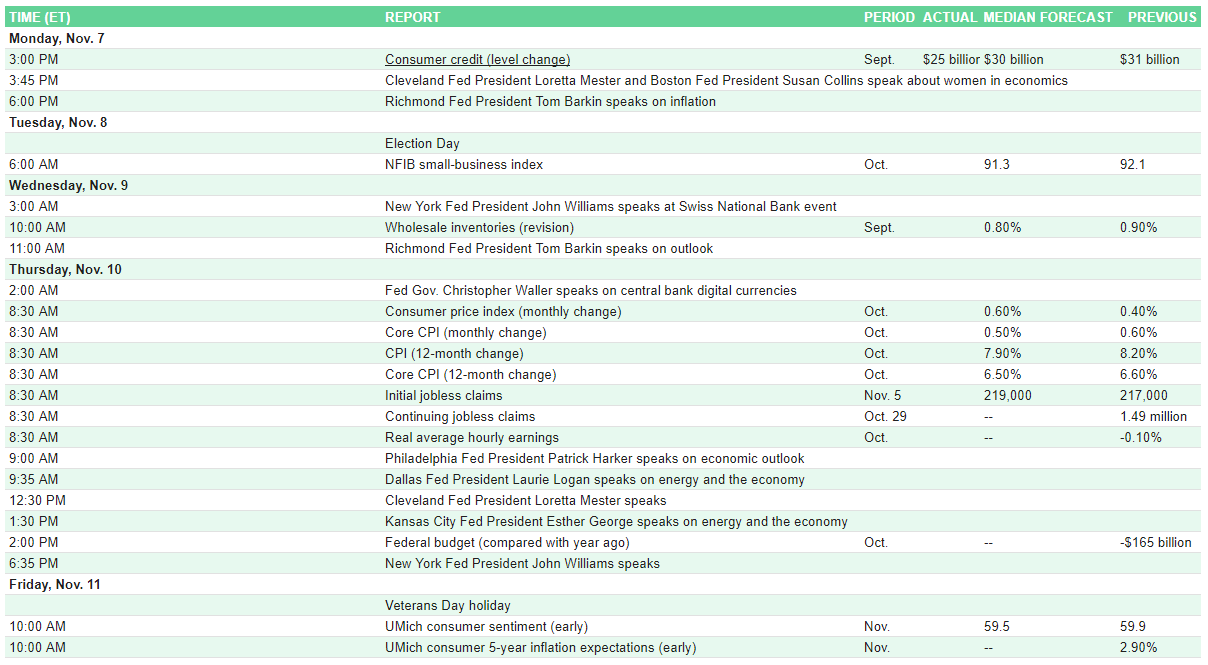Select Esther George speaks on energy row

pos(603,521)
